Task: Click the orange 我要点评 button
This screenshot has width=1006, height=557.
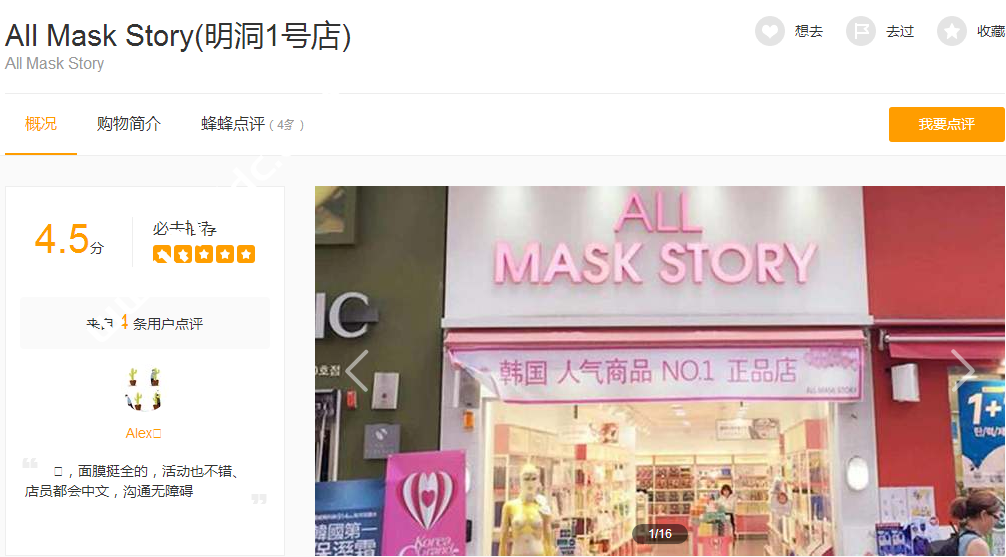Action: (x=946, y=124)
